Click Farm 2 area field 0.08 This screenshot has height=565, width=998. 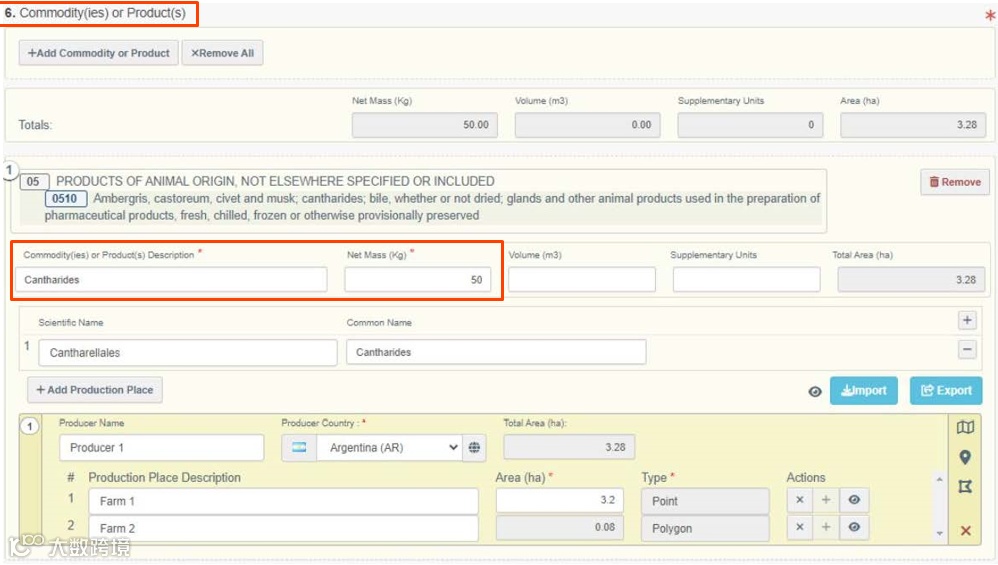[x=559, y=527]
